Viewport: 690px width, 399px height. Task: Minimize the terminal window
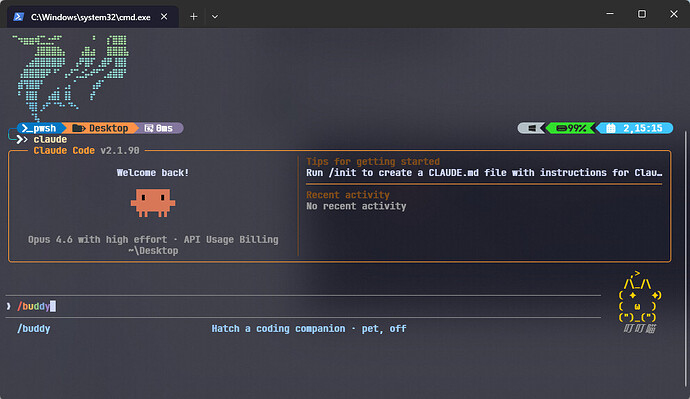[x=610, y=14]
